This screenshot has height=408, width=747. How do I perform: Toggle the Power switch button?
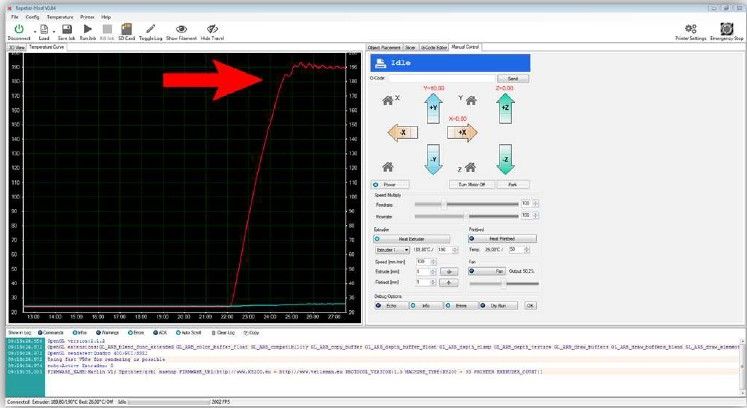(390, 184)
